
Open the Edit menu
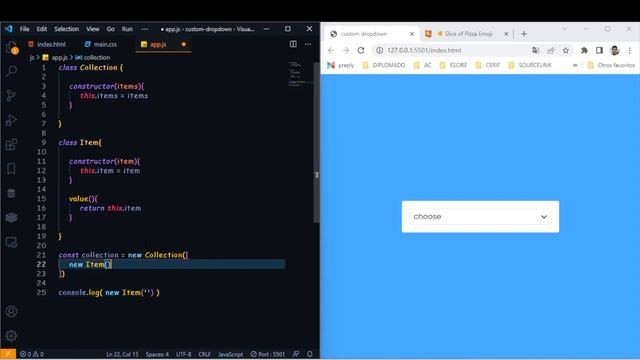[x=42, y=29]
